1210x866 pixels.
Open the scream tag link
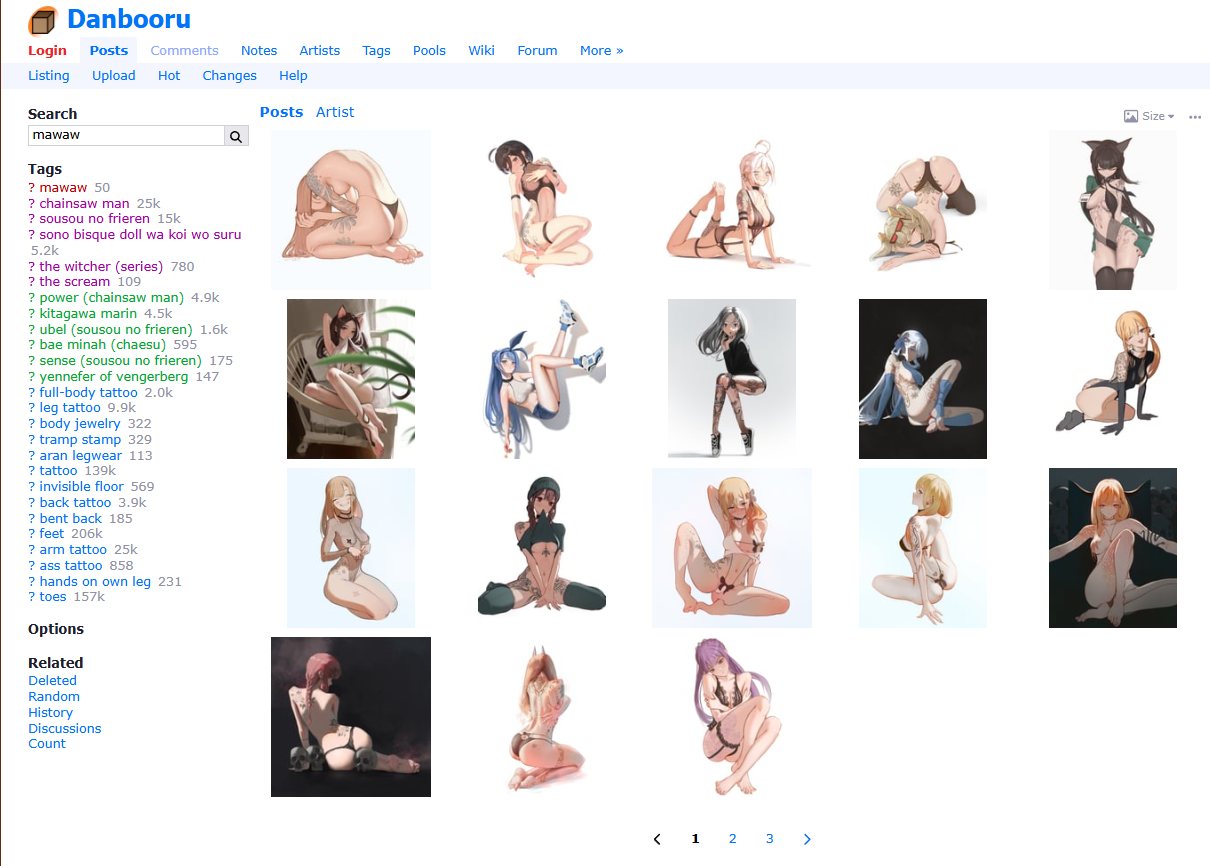(75, 282)
